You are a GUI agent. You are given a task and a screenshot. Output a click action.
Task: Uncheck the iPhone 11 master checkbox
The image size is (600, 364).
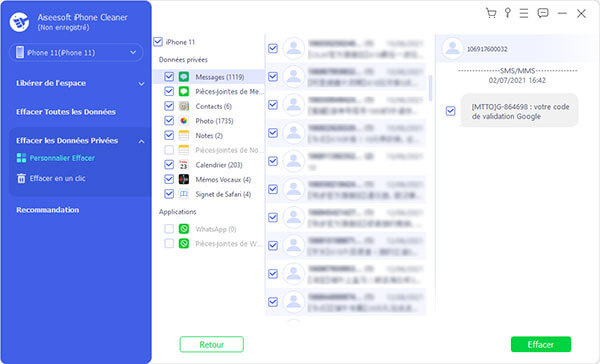158,42
